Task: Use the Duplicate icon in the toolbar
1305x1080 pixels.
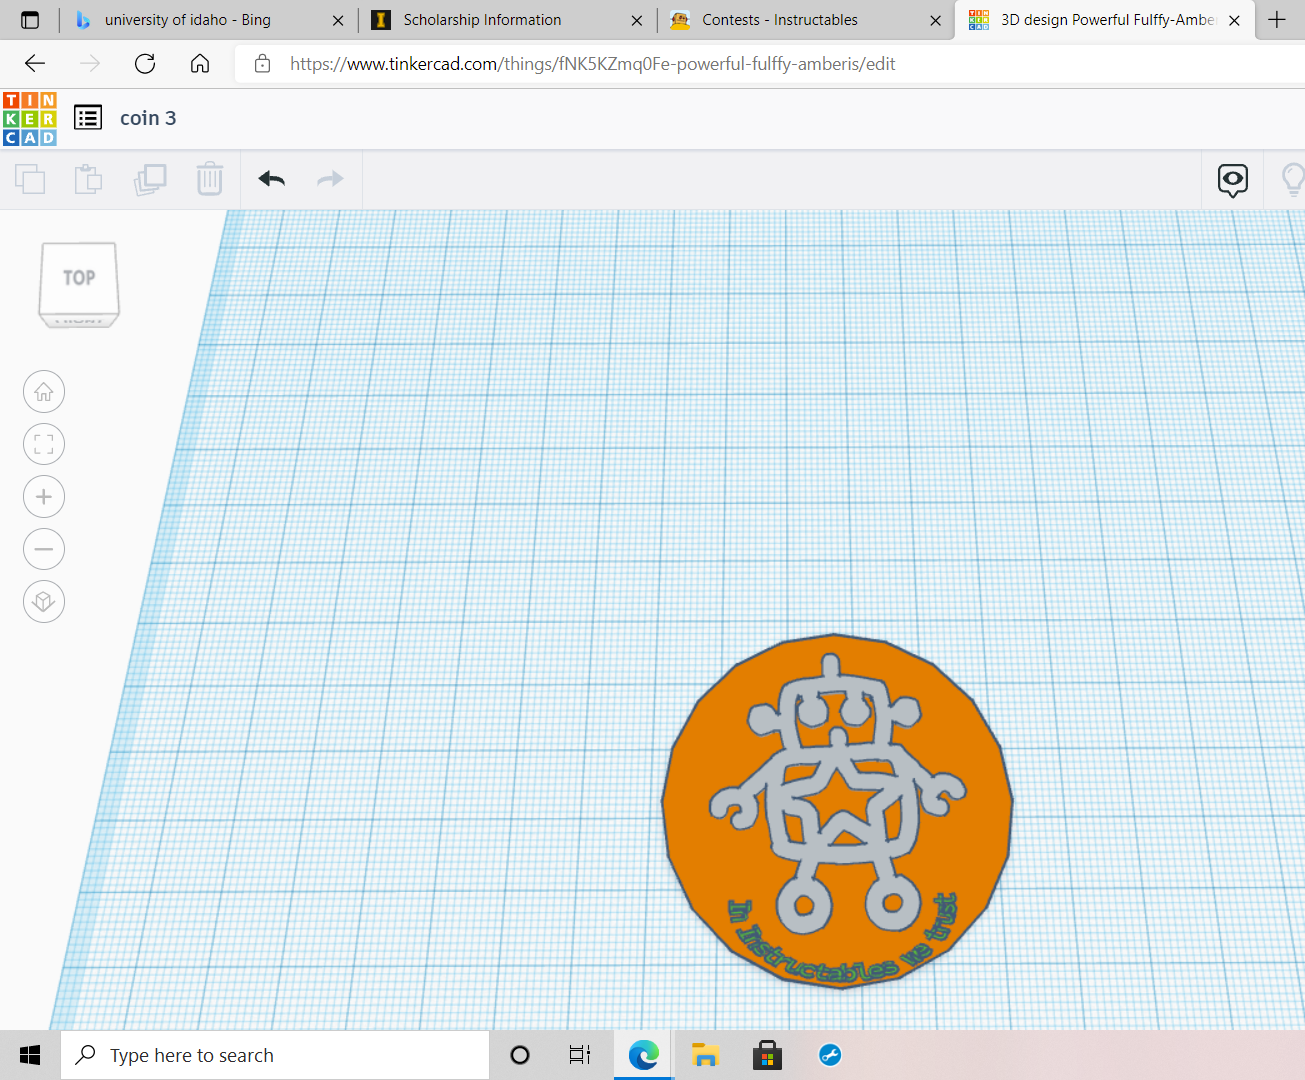Action: (150, 179)
